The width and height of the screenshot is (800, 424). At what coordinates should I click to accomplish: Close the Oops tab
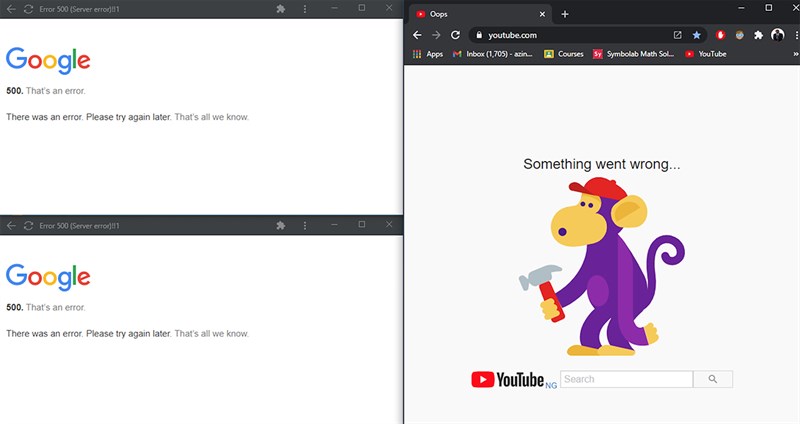point(542,14)
